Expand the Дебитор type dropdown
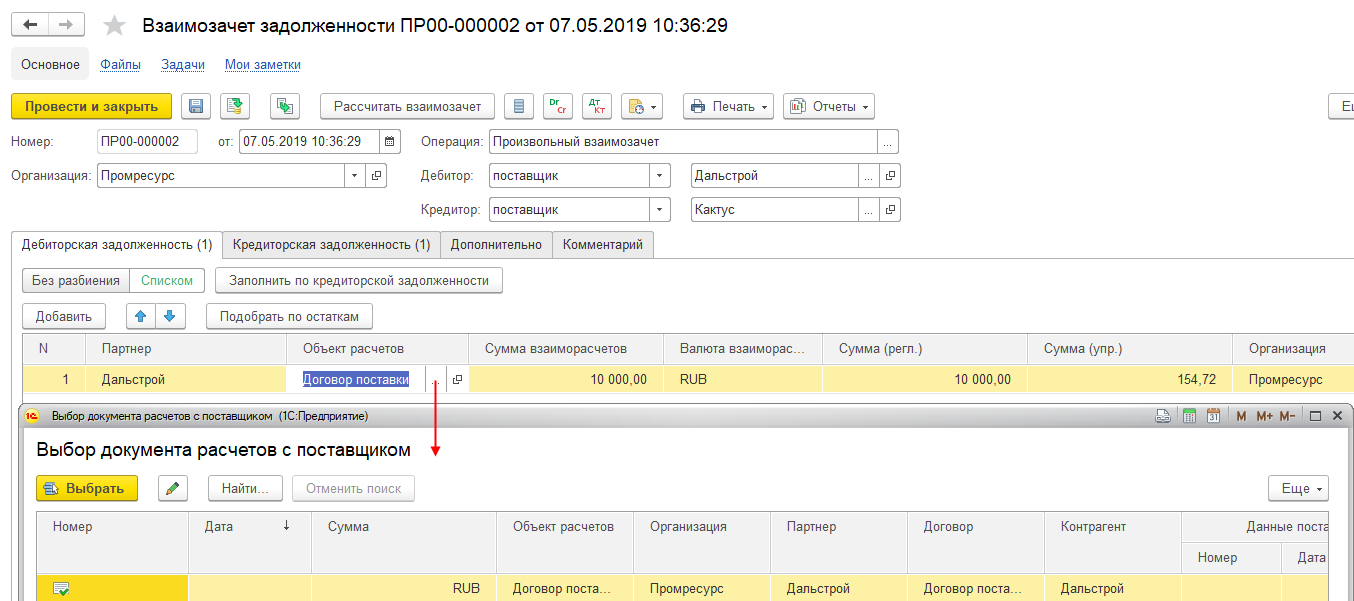The width and height of the screenshot is (1354, 601). coord(659,175)
